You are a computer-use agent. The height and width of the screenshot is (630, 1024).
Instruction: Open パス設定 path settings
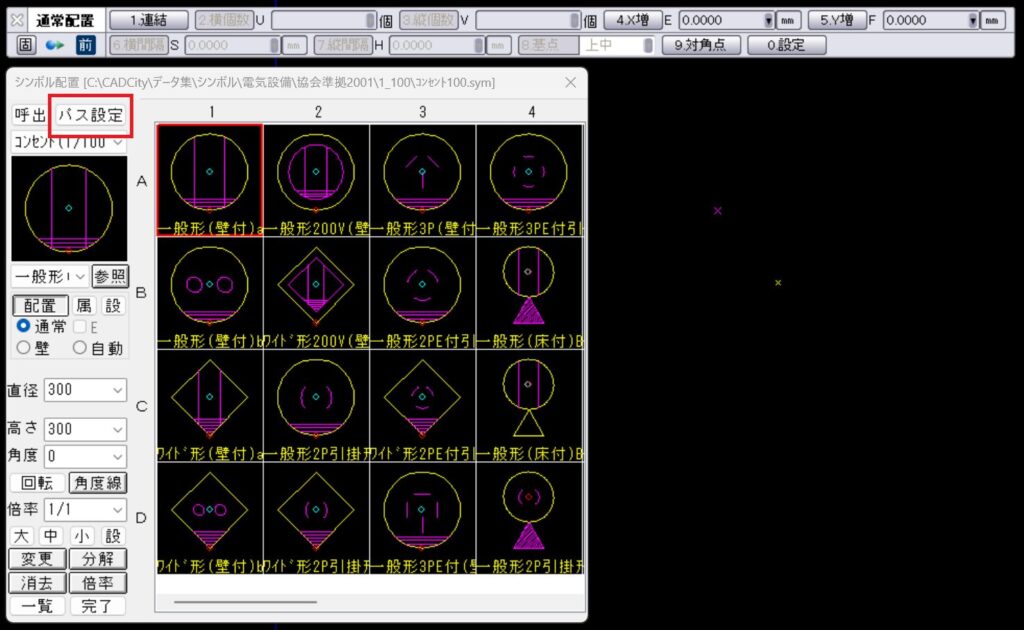click(91, 115)
